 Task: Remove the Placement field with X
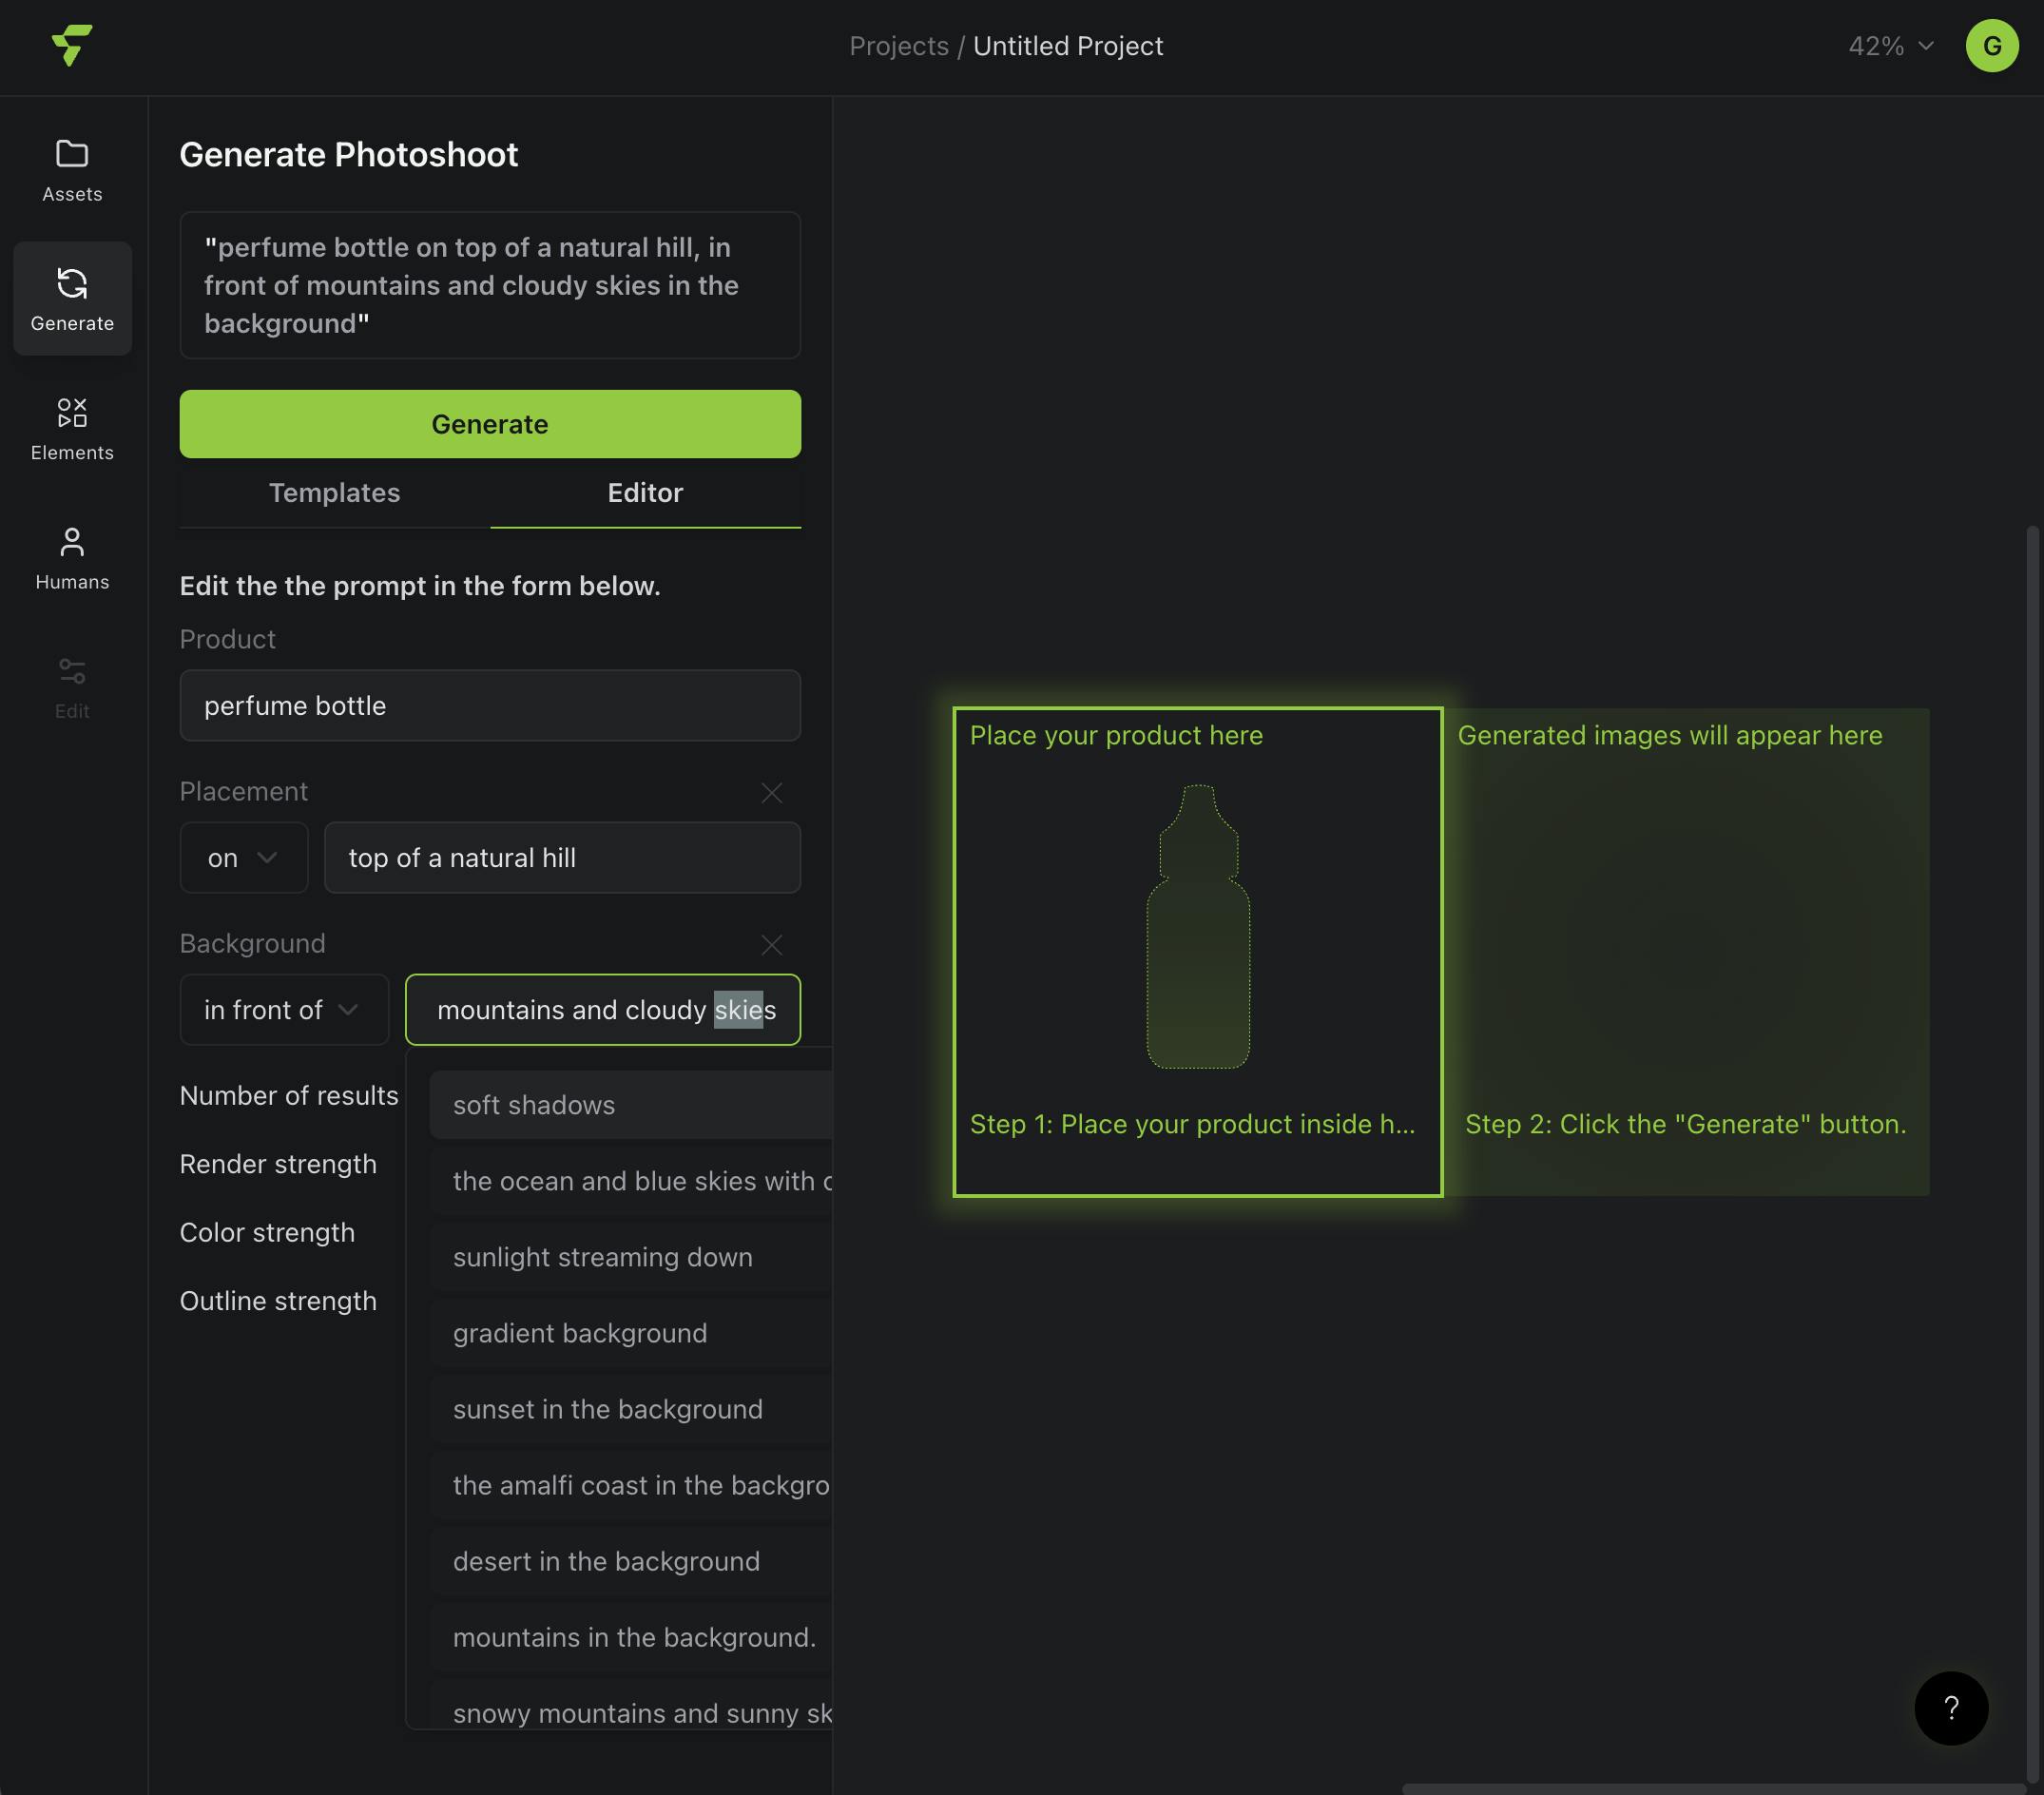[x=771, y=793]
